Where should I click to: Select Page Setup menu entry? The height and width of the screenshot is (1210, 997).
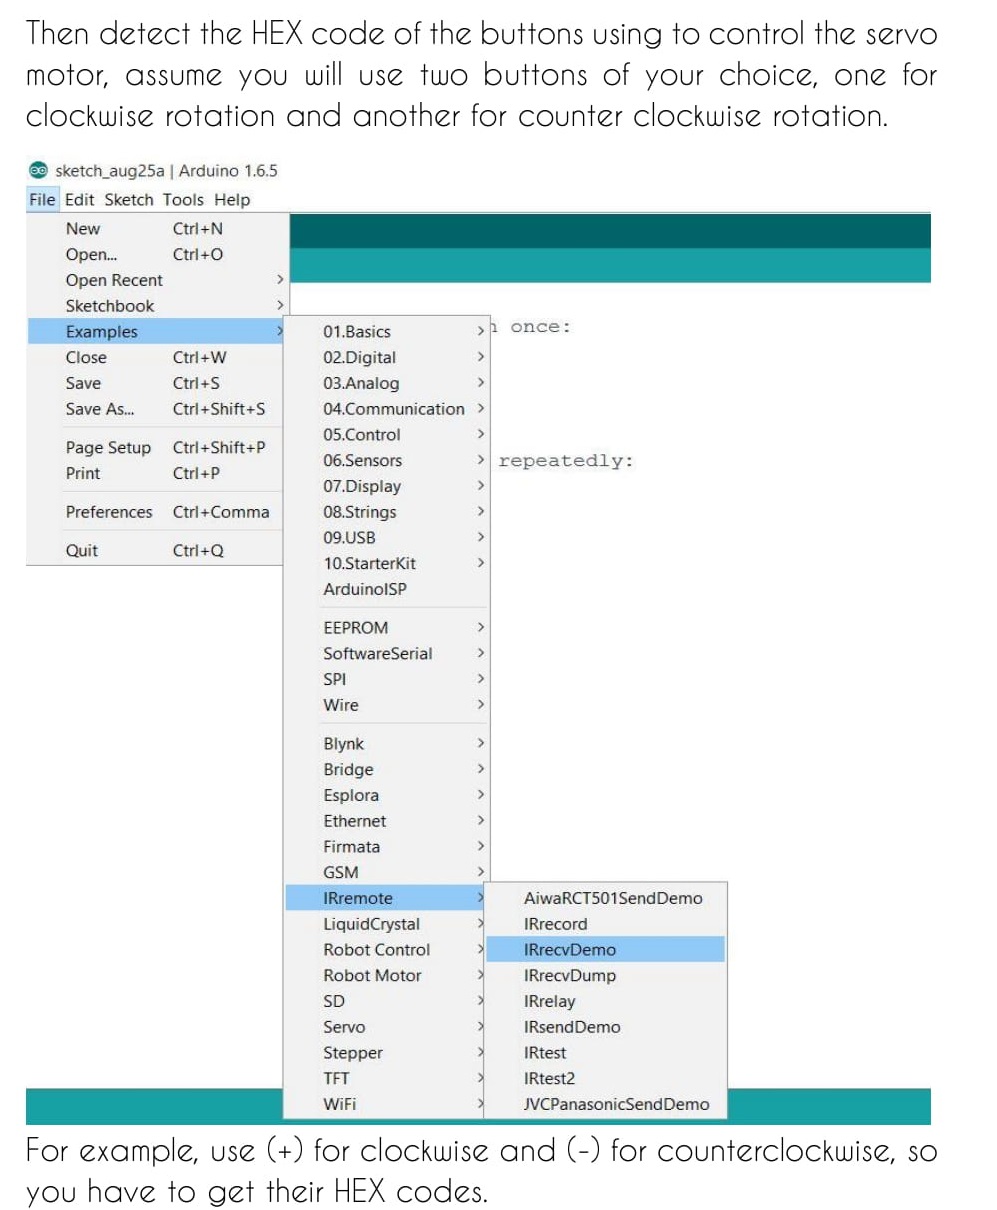coord(156,448)
